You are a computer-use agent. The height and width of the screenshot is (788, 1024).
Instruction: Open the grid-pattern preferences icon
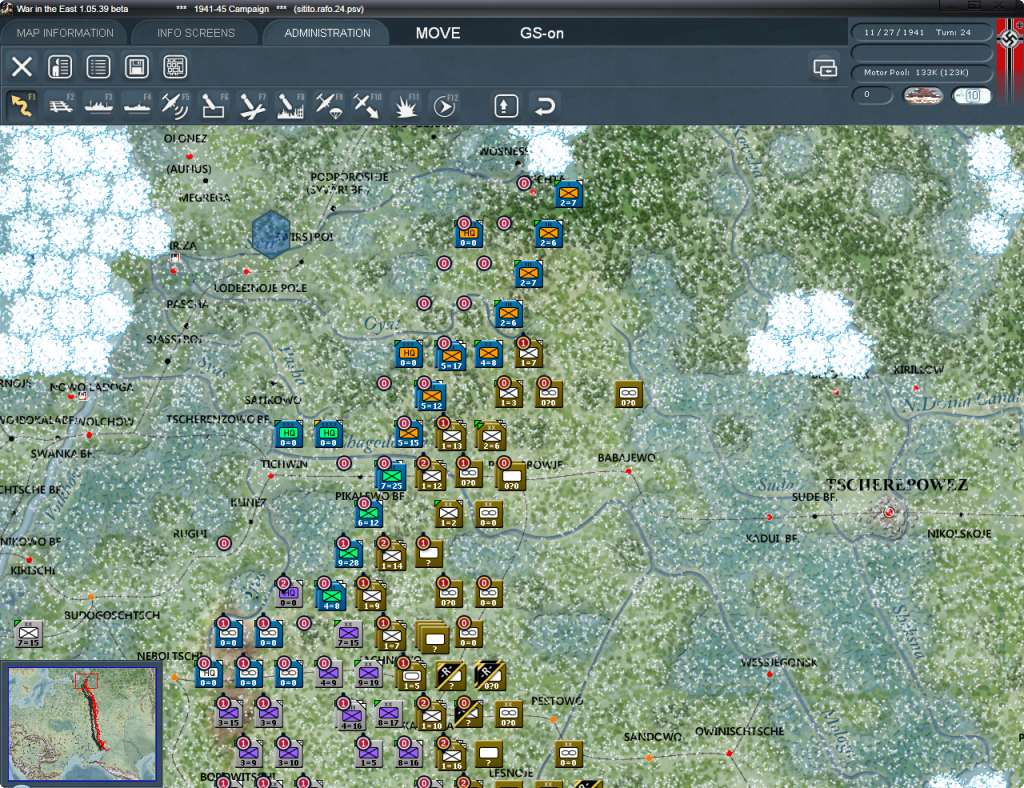tap(175, 67)
